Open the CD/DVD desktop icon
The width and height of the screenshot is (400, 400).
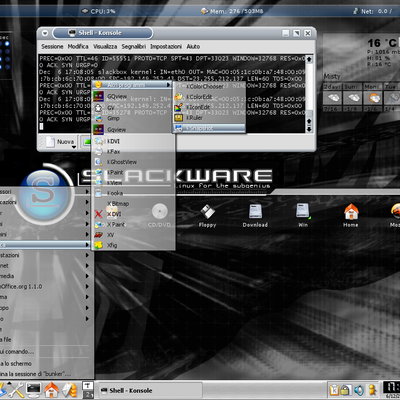[x=159, y=216]
